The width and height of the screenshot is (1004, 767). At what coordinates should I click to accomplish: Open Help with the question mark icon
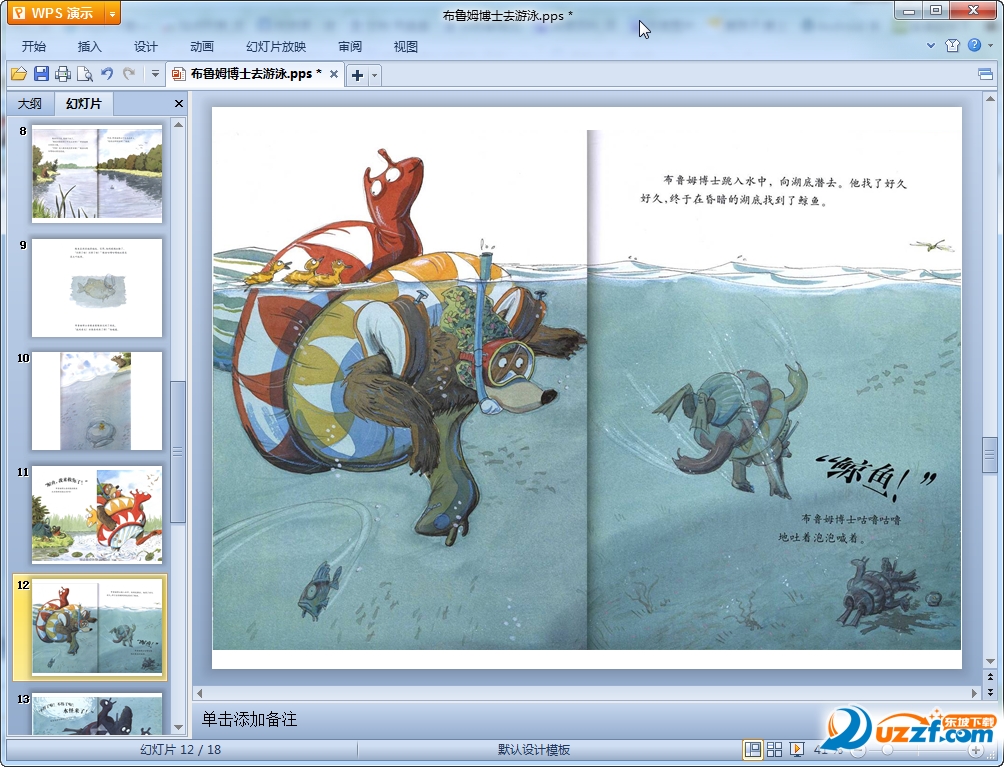[974, 45]
